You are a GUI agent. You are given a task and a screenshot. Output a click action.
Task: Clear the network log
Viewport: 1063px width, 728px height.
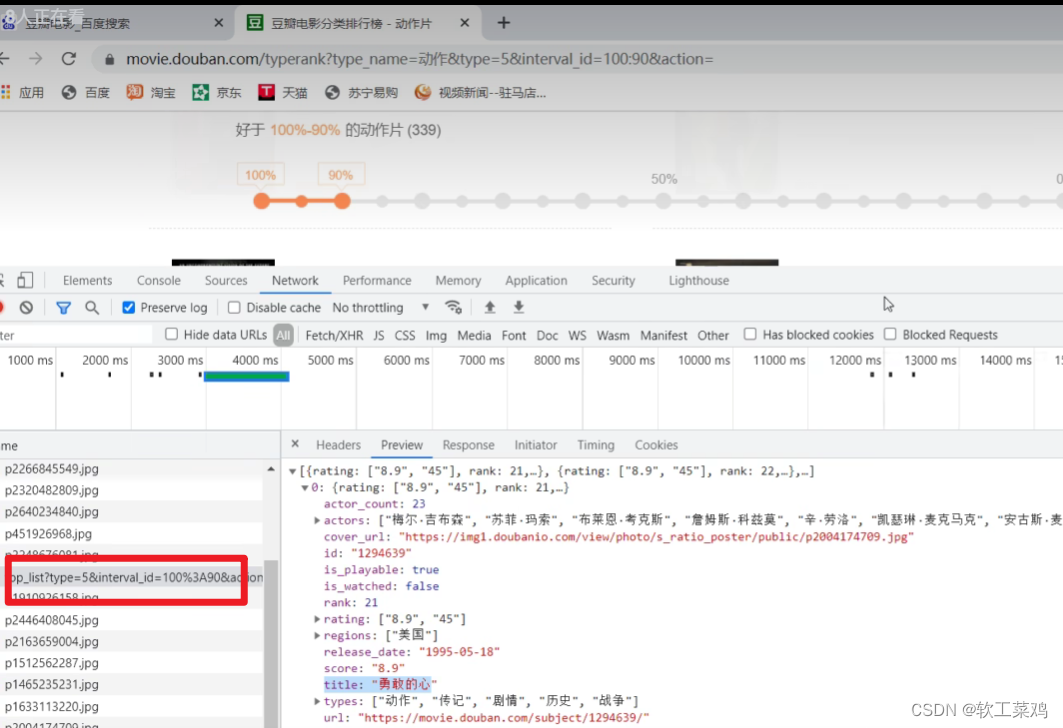tap(26, 308)
